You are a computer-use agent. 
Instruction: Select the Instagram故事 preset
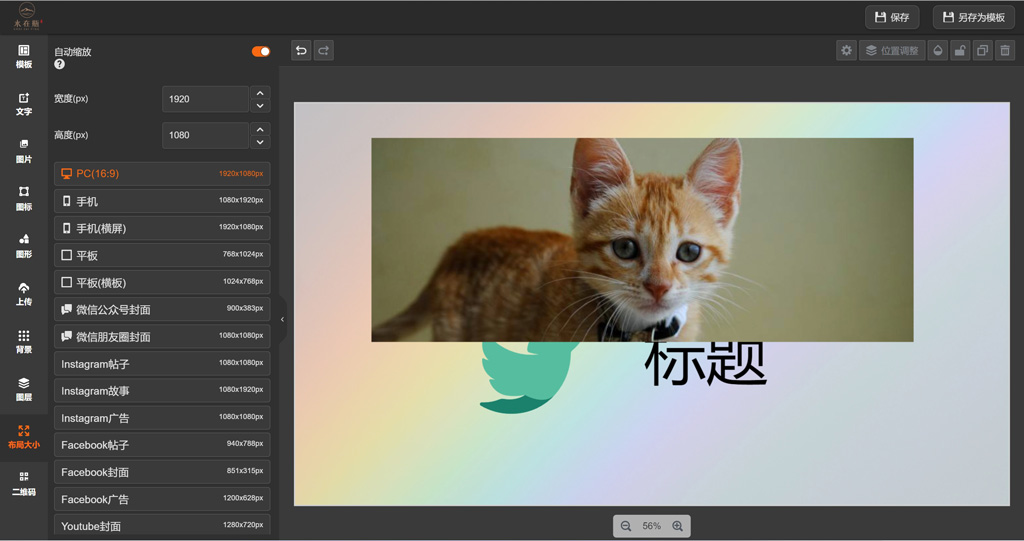pos(162,391)
